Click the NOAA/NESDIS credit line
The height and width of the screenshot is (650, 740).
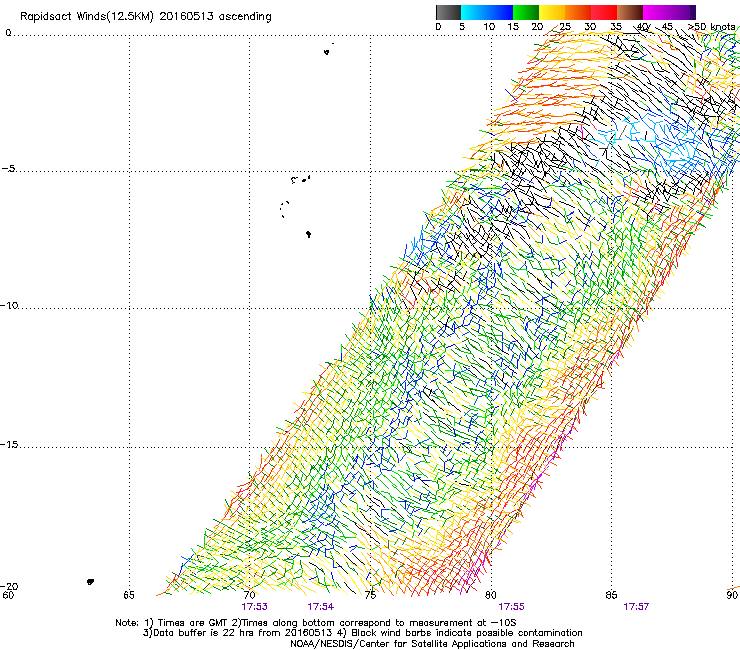pos(432,644)
